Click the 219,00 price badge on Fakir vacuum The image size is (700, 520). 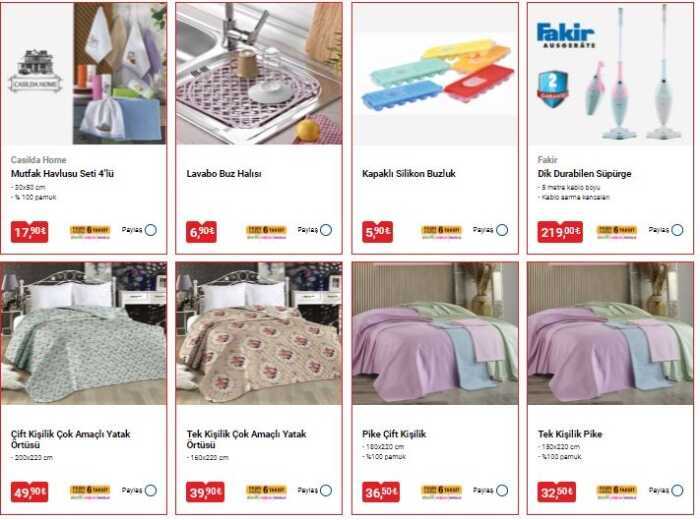coord(560,232)
